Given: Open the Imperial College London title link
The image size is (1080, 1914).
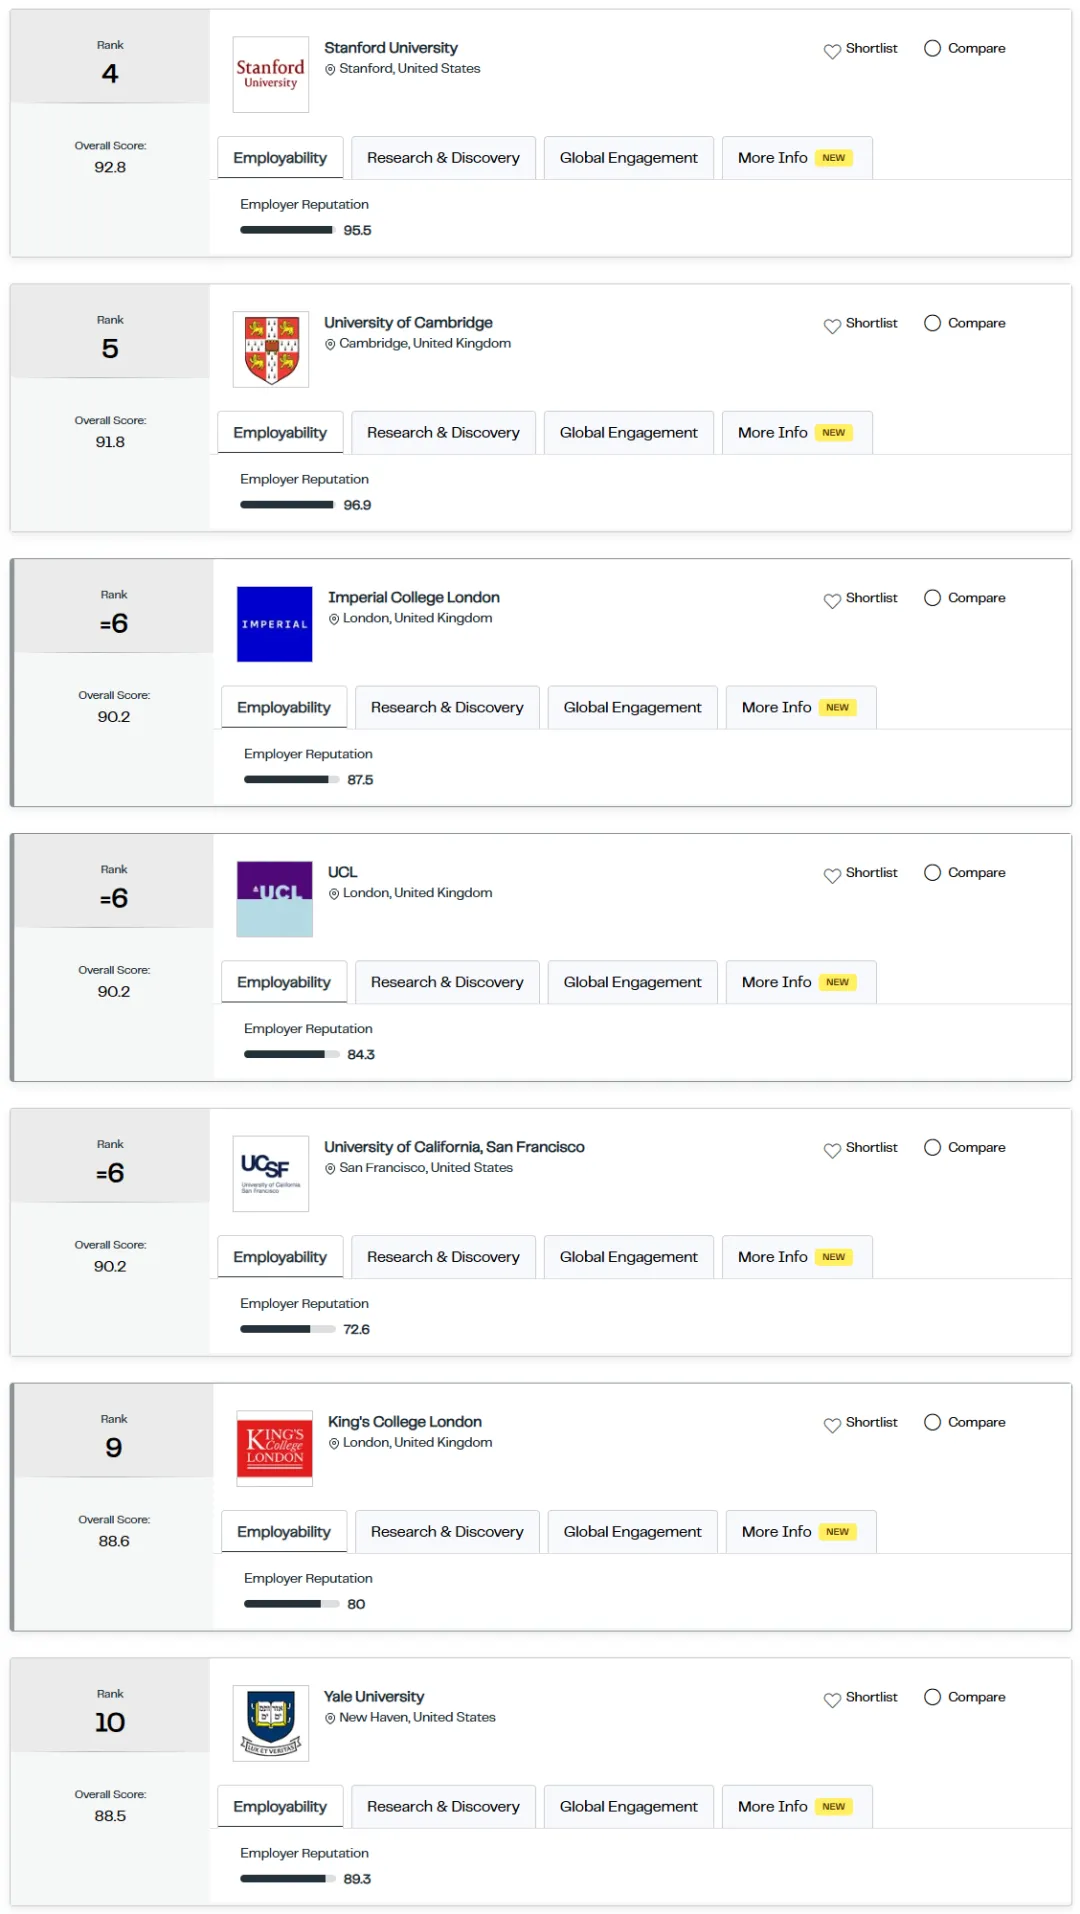Looking at the screenshot, I should tap(413, 597).
